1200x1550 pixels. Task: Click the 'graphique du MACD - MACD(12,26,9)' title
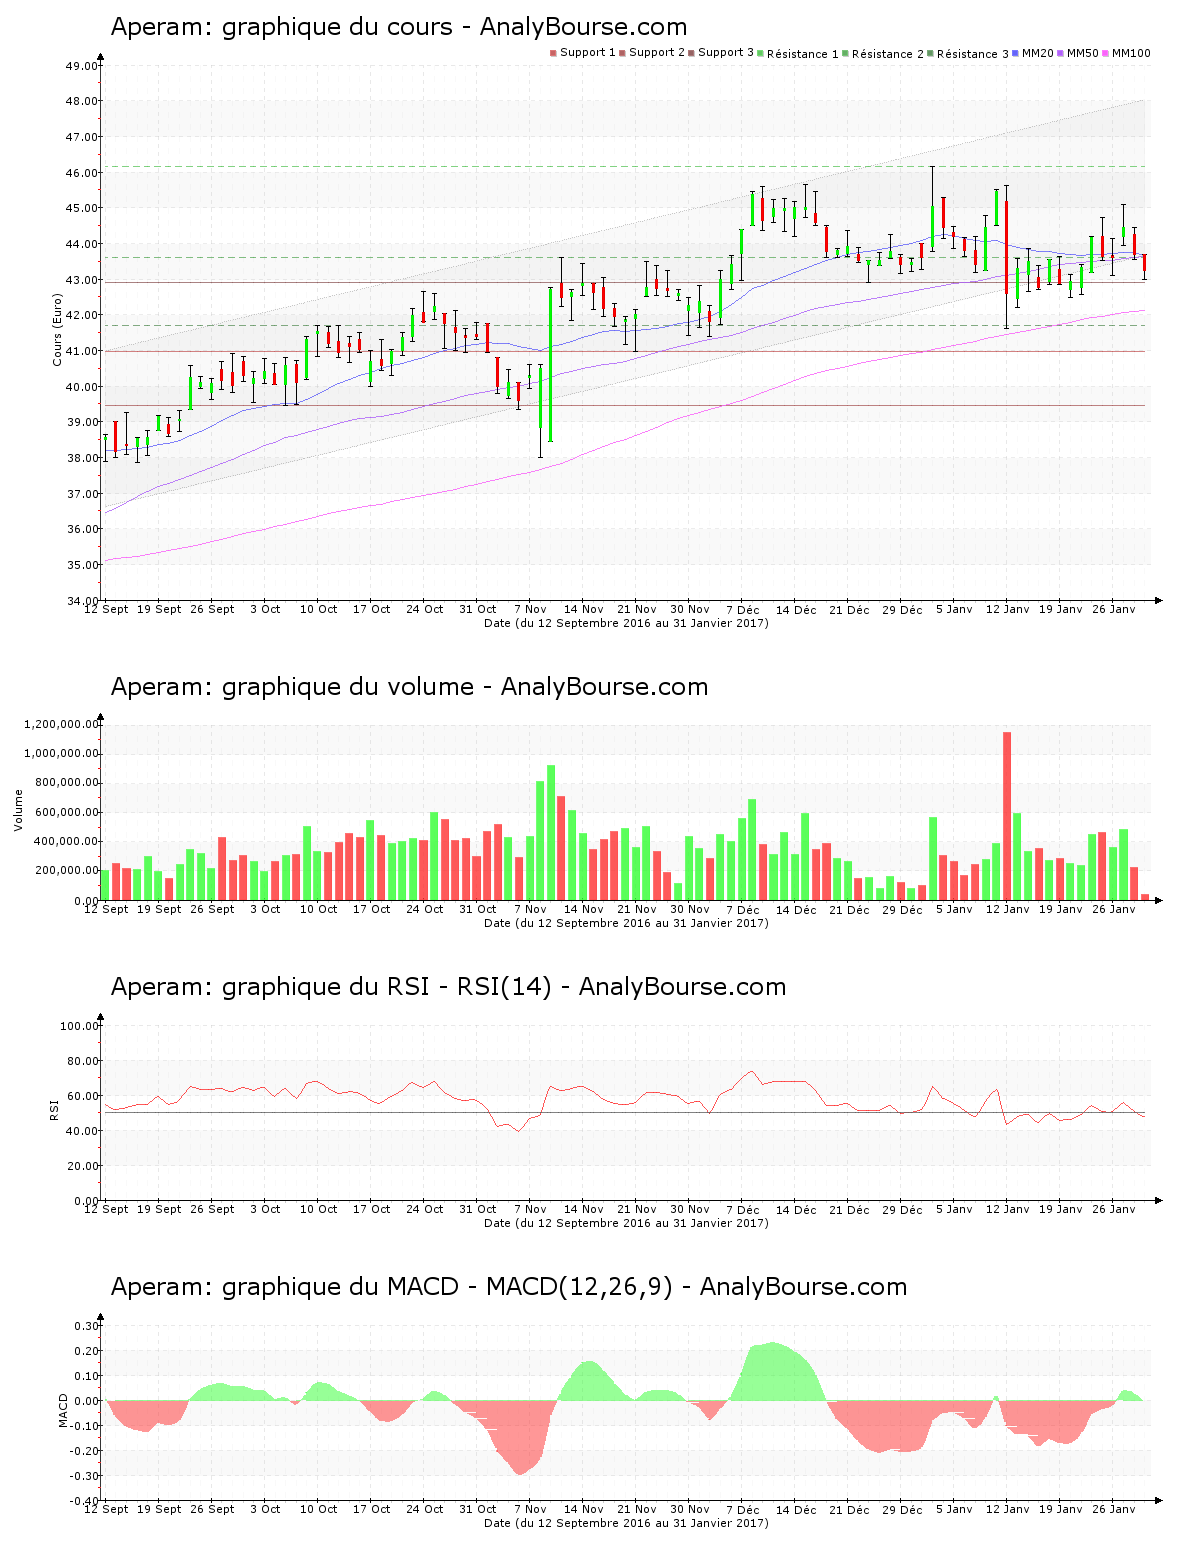(x=447, y=1287)
